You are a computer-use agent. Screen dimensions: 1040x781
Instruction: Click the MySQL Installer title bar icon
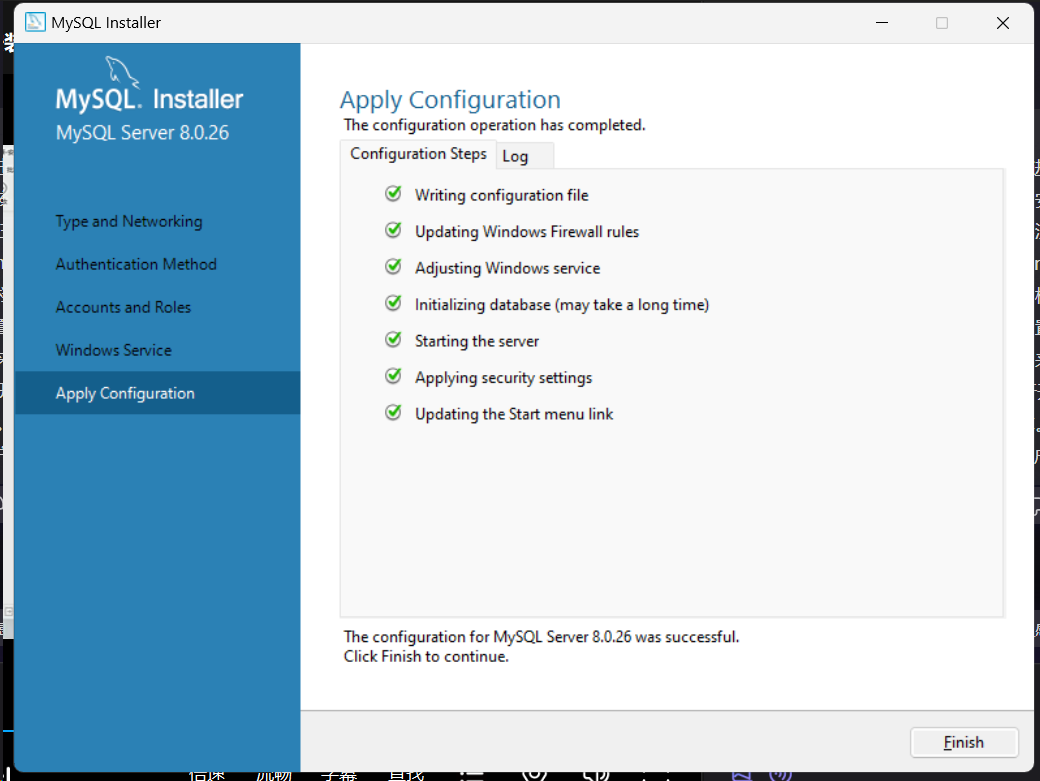(x=35, y=22)
